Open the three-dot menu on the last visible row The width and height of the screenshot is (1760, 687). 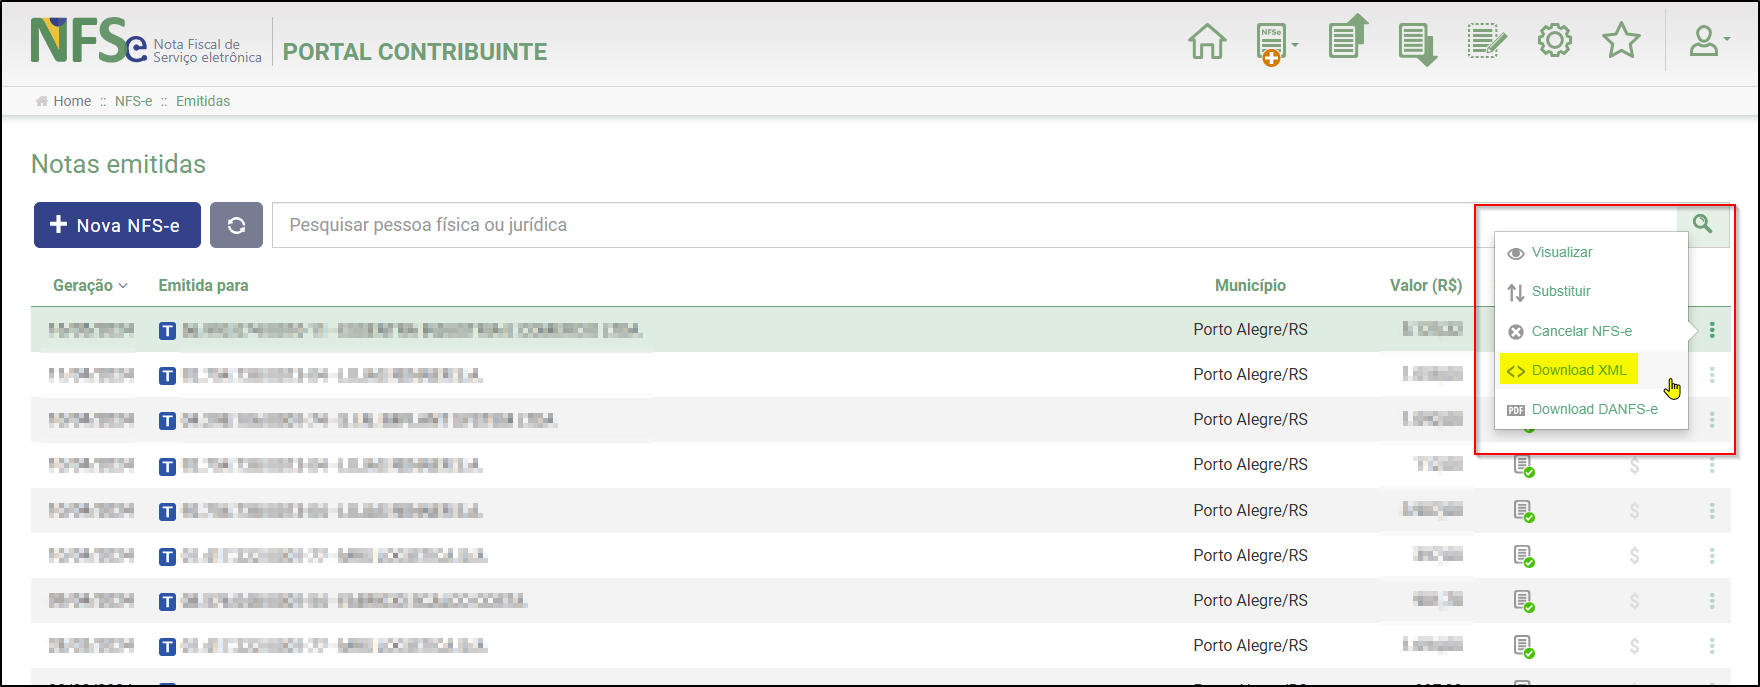tap(1712, 645)
